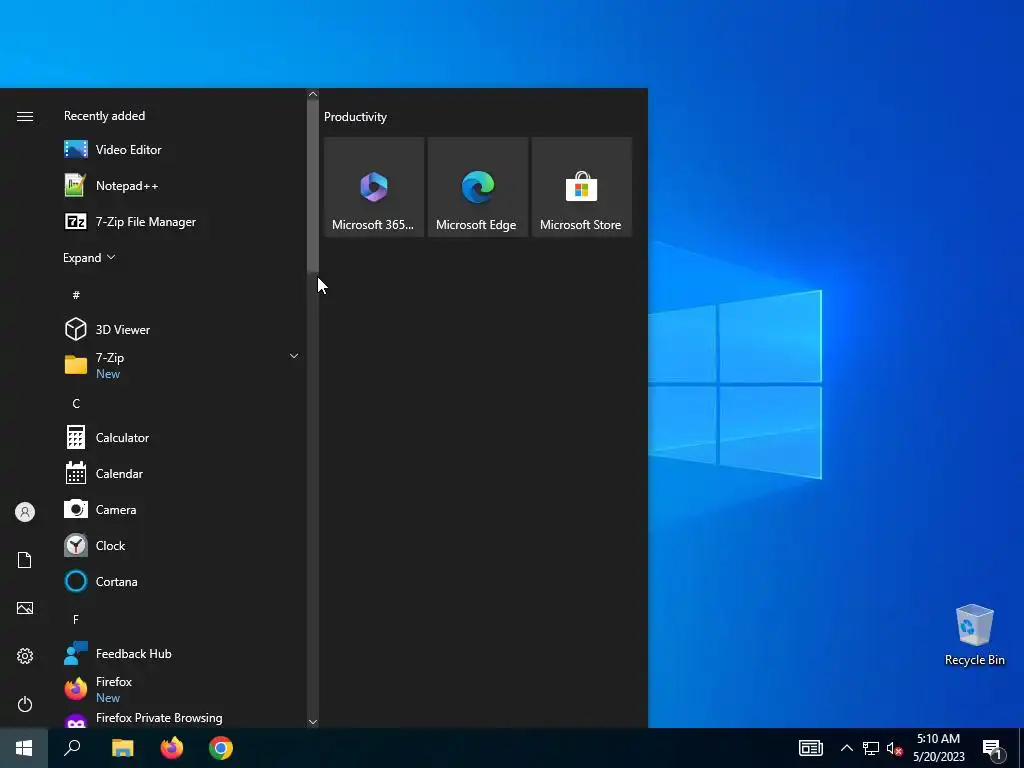Open Pictures from Start sidebar
The height and width of the screenshot is (768, 1024).
pyautogui.click(x=25, y=608)
